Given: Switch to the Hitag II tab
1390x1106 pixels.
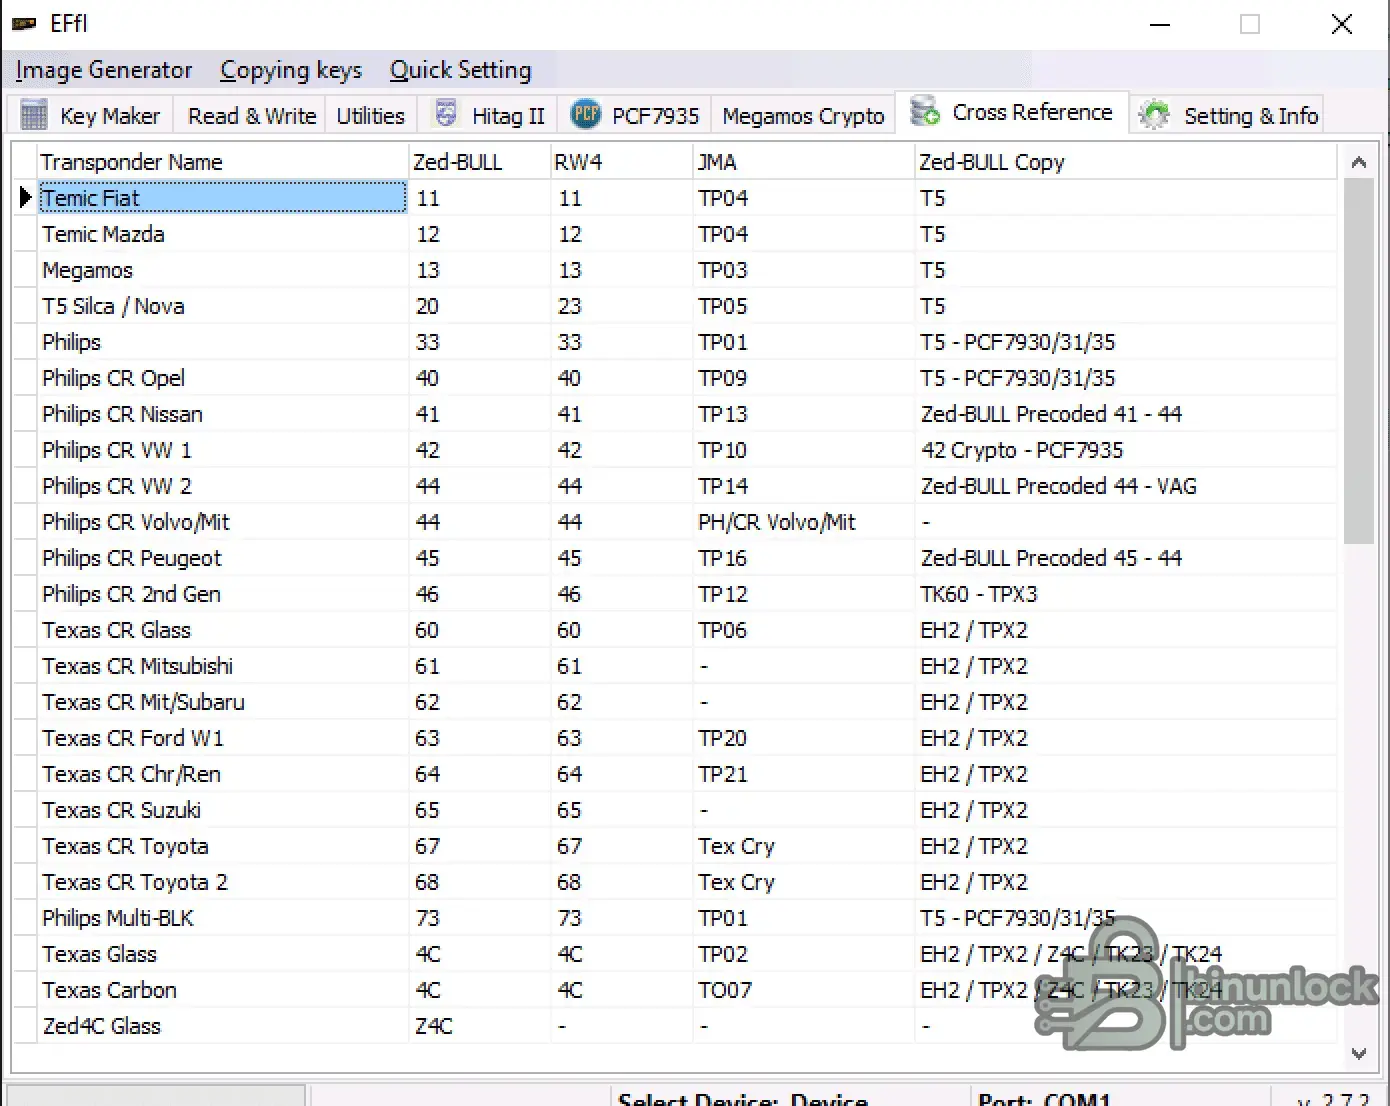Looking at the screenshot, I should pos(490,116).
